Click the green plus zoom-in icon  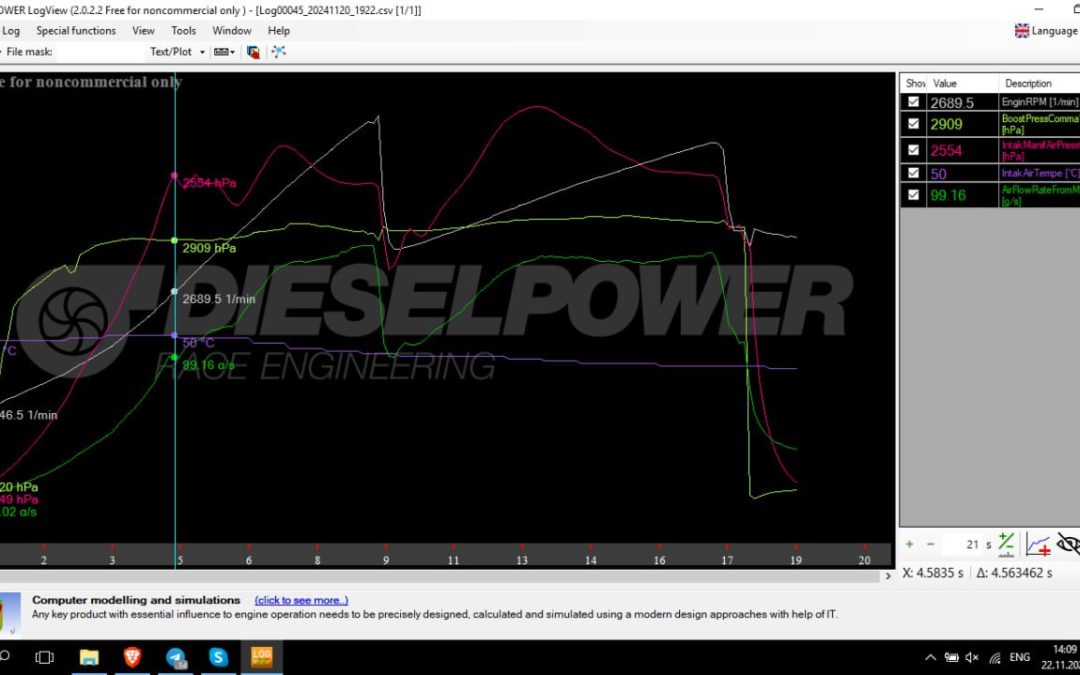[909, 544]
